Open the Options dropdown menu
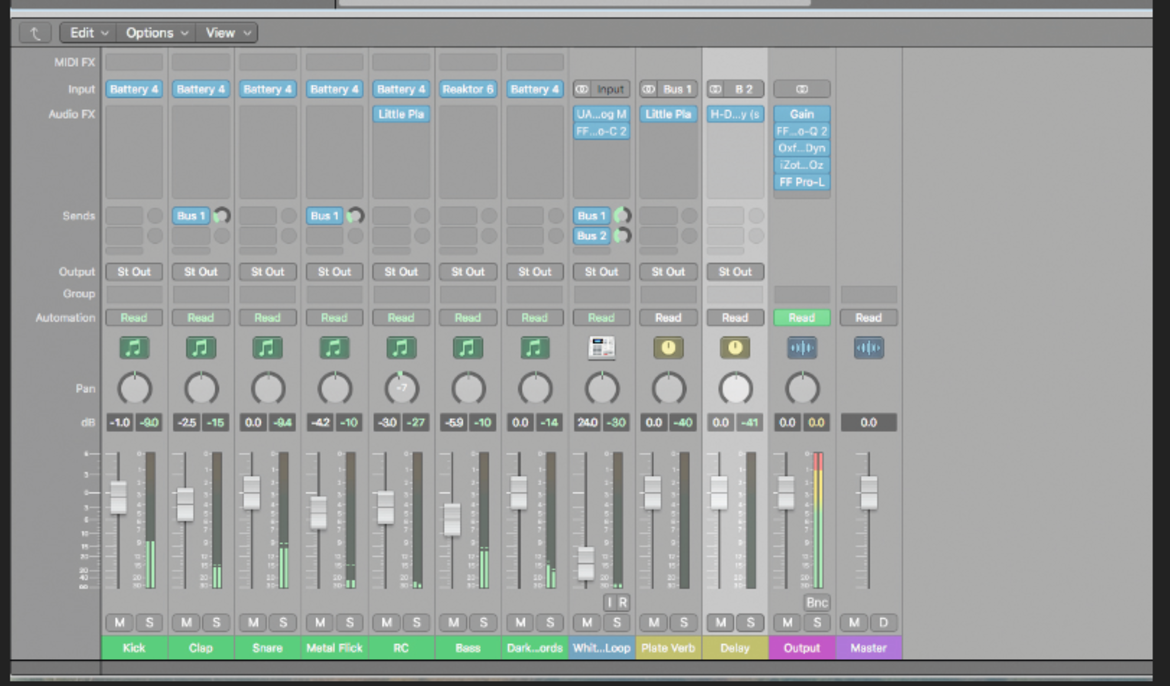1170x686 pixels. pos(156,33)
